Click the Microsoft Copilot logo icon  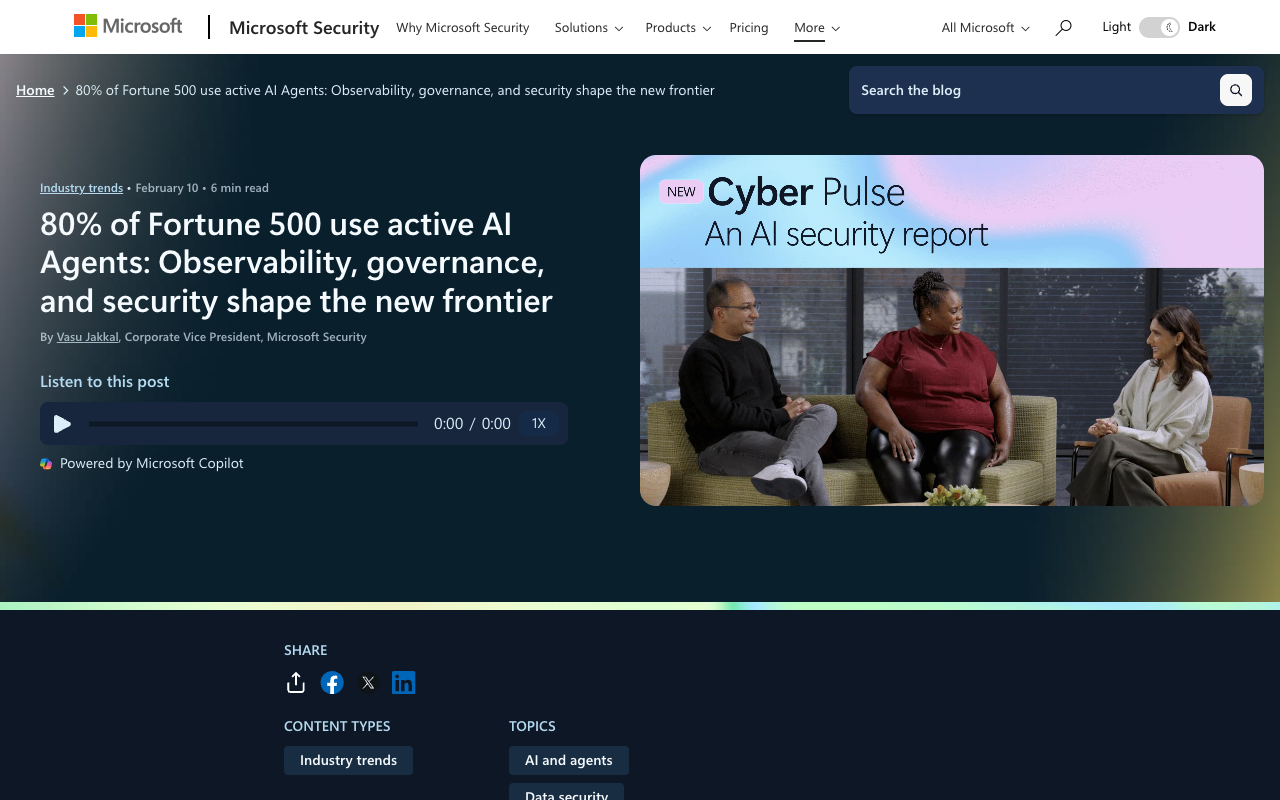click(46, 464)
